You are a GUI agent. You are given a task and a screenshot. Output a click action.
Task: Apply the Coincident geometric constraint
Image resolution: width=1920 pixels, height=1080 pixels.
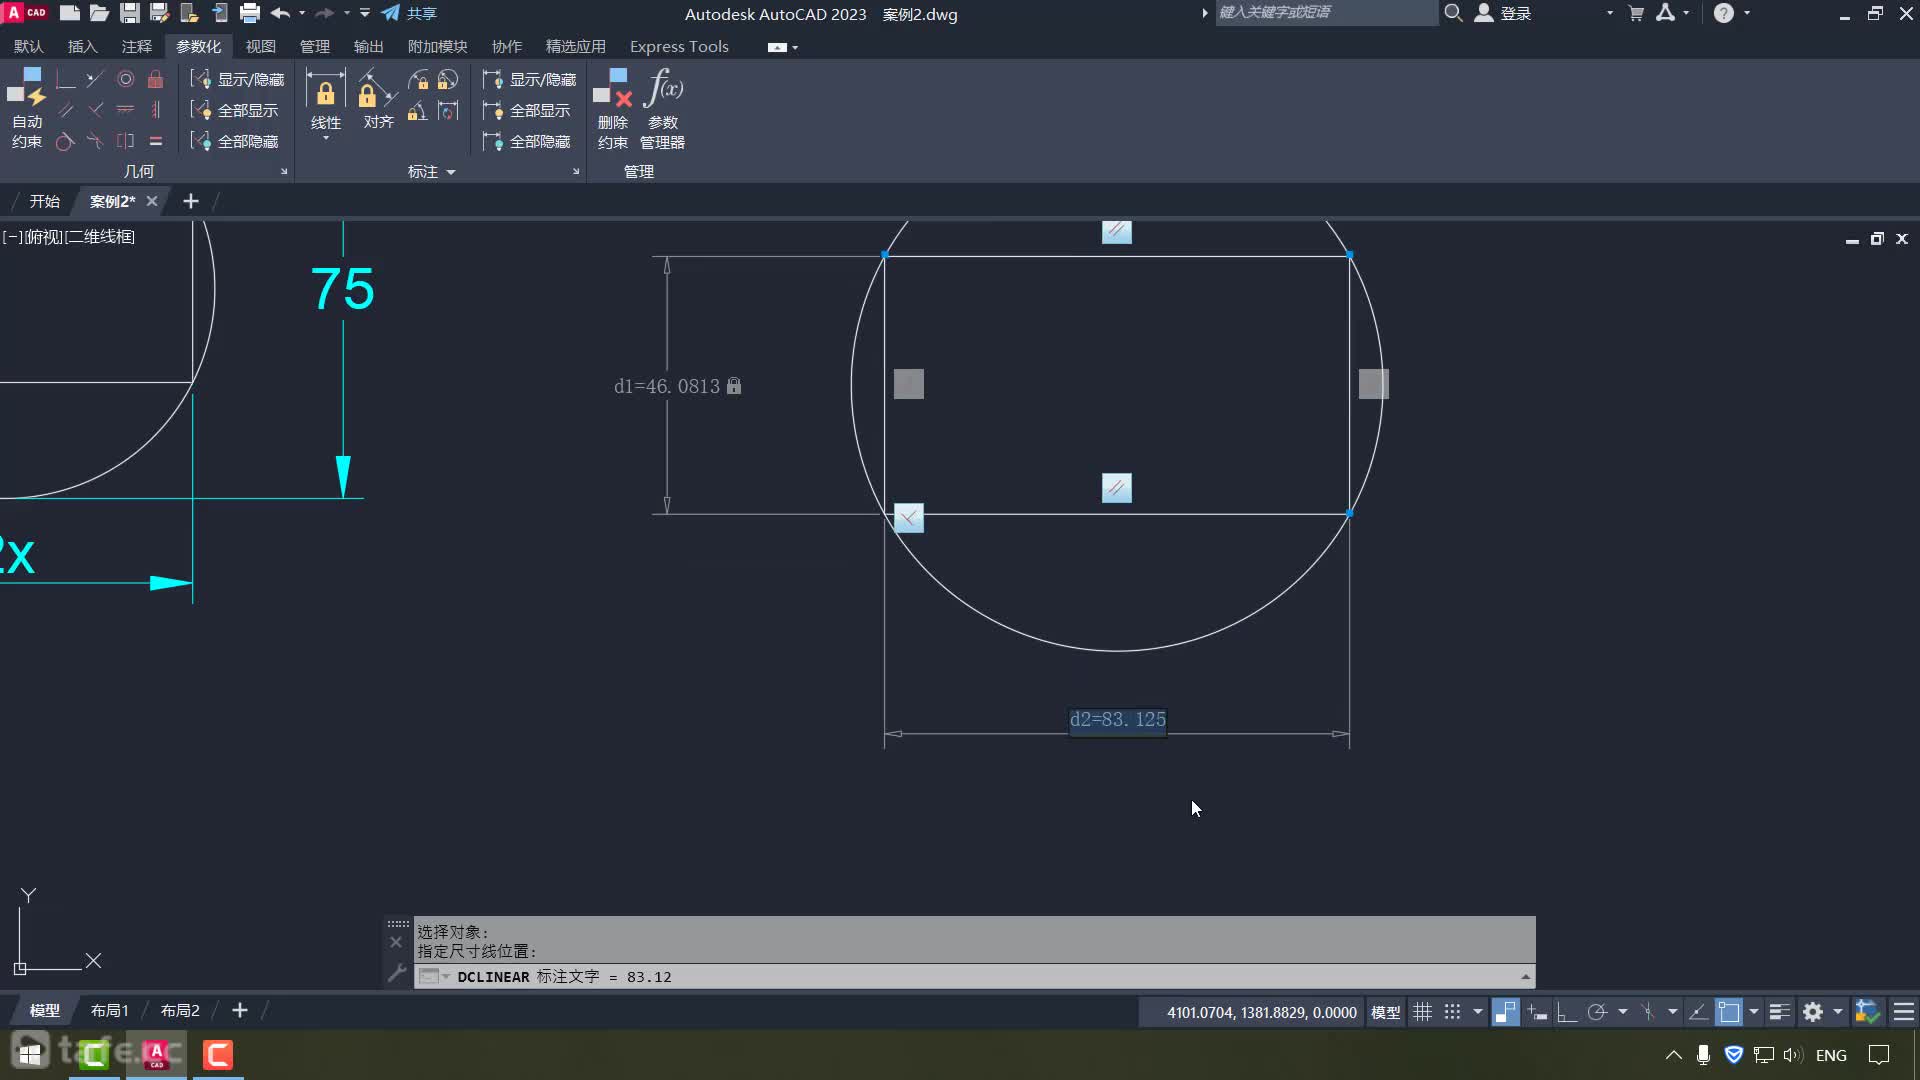tap(66, 79)
